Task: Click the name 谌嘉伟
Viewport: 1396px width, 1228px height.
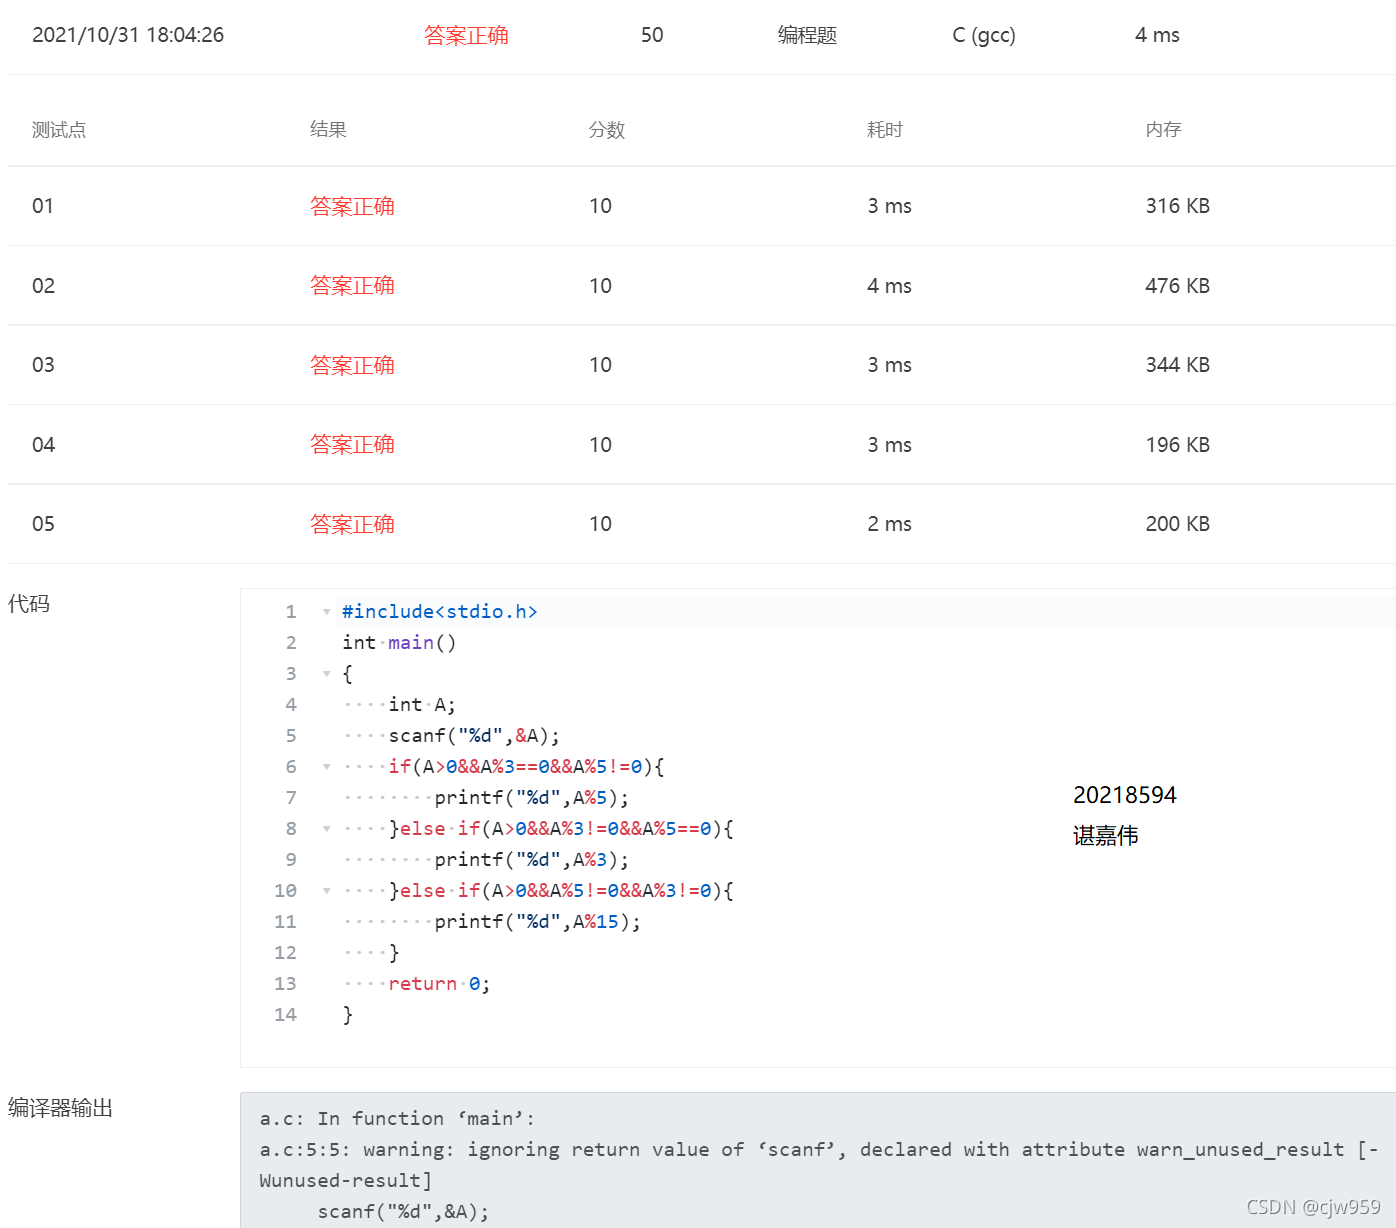Action: click(1106, 836)
